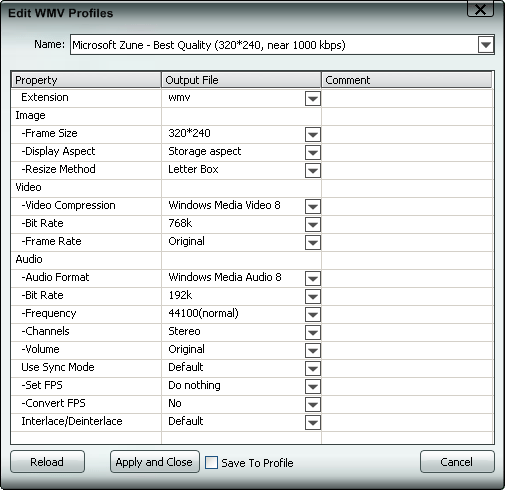Select the Storage aspect value
Screen dimensions: 505x490
pyautogui.click(x=205, y=151)
